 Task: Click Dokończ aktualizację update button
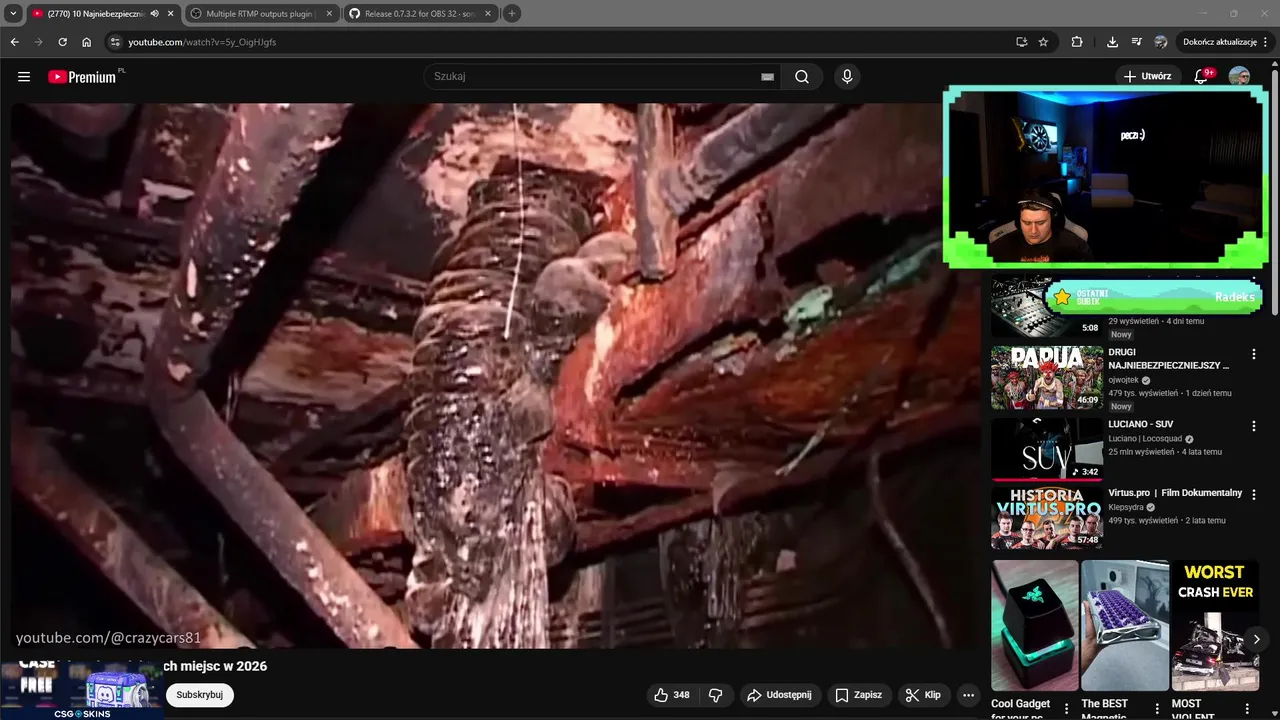[x=1219, y=42]
